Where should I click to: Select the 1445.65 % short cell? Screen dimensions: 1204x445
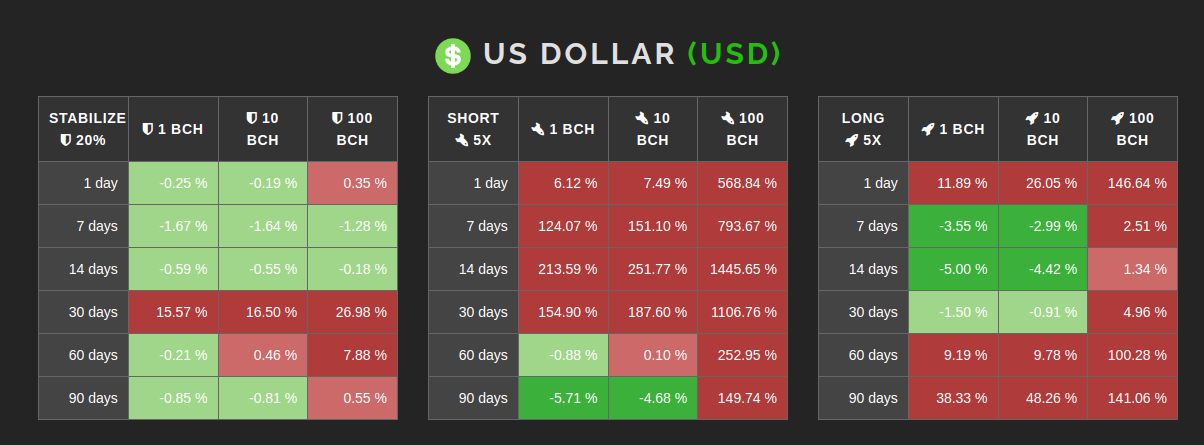click(x=742, y=269)
